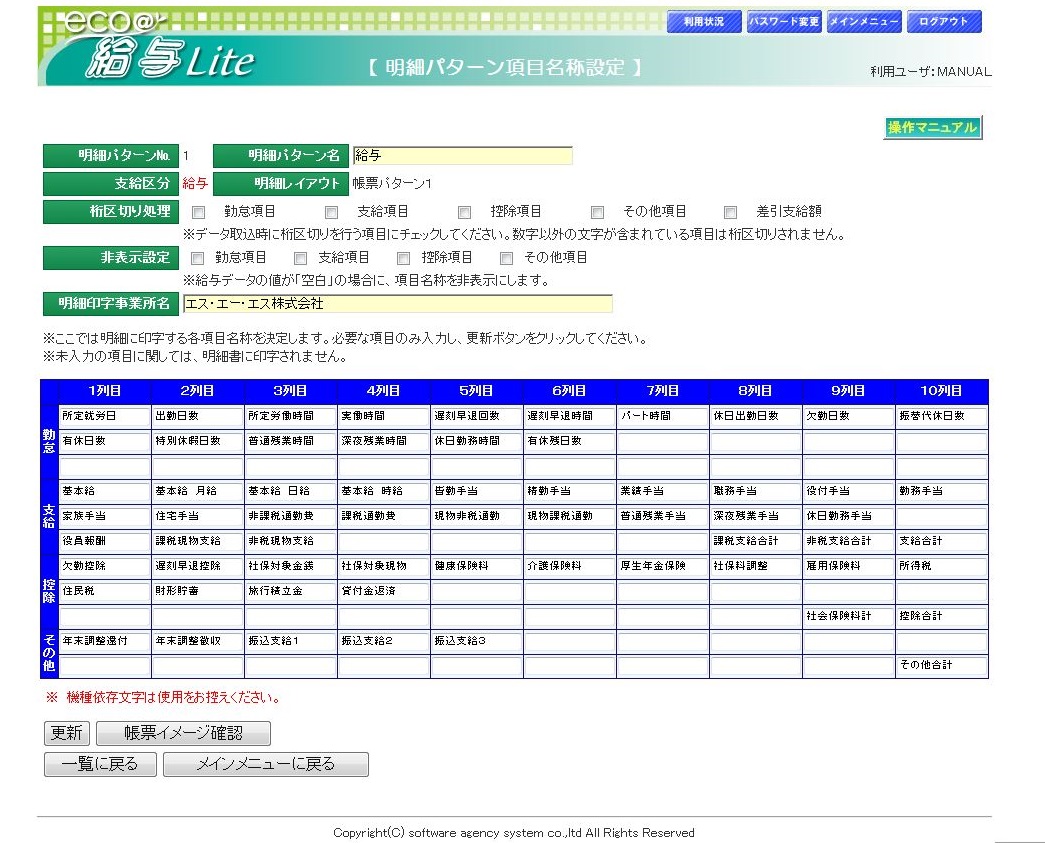
Task: Click the 健康保険料 item name field
Action: 476,566
